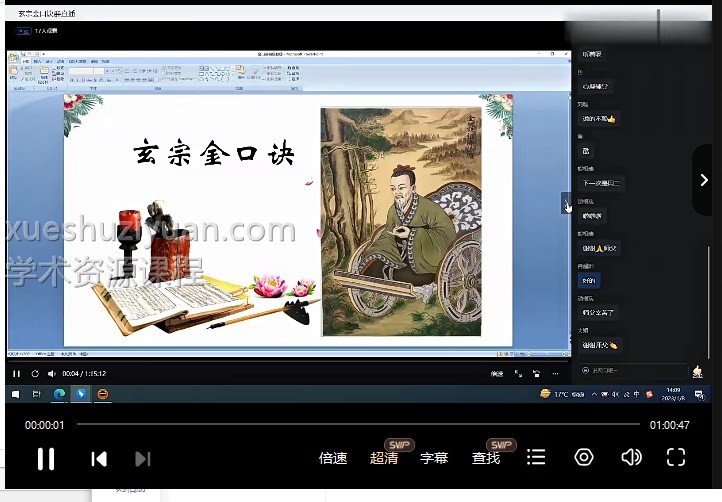Image resolution: width=722 pixels, height=502 pixels.
Task: Click the circular settings icon in player bar
Action: [x=584, y=457]
